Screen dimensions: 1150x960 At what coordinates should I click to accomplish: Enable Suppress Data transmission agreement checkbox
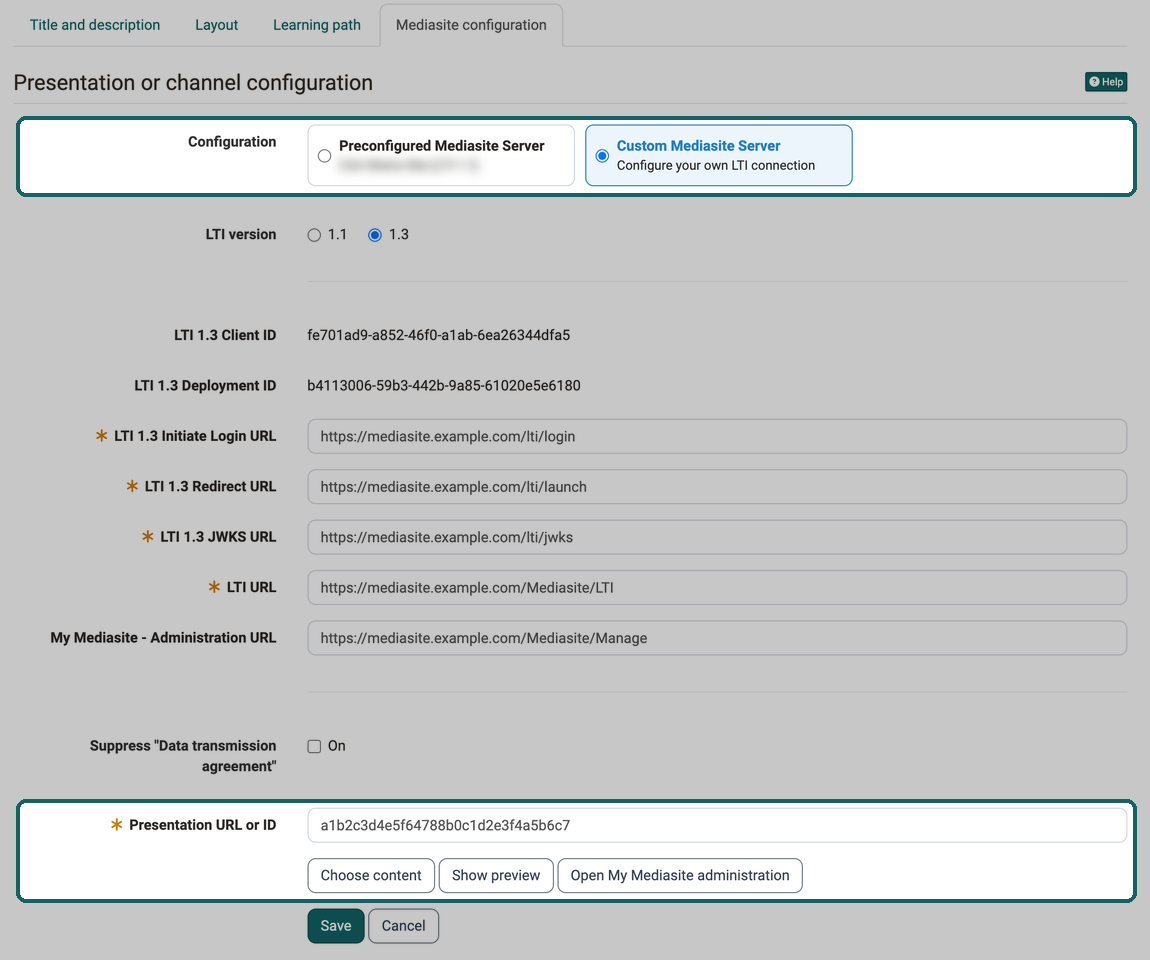tap(314, 747)
